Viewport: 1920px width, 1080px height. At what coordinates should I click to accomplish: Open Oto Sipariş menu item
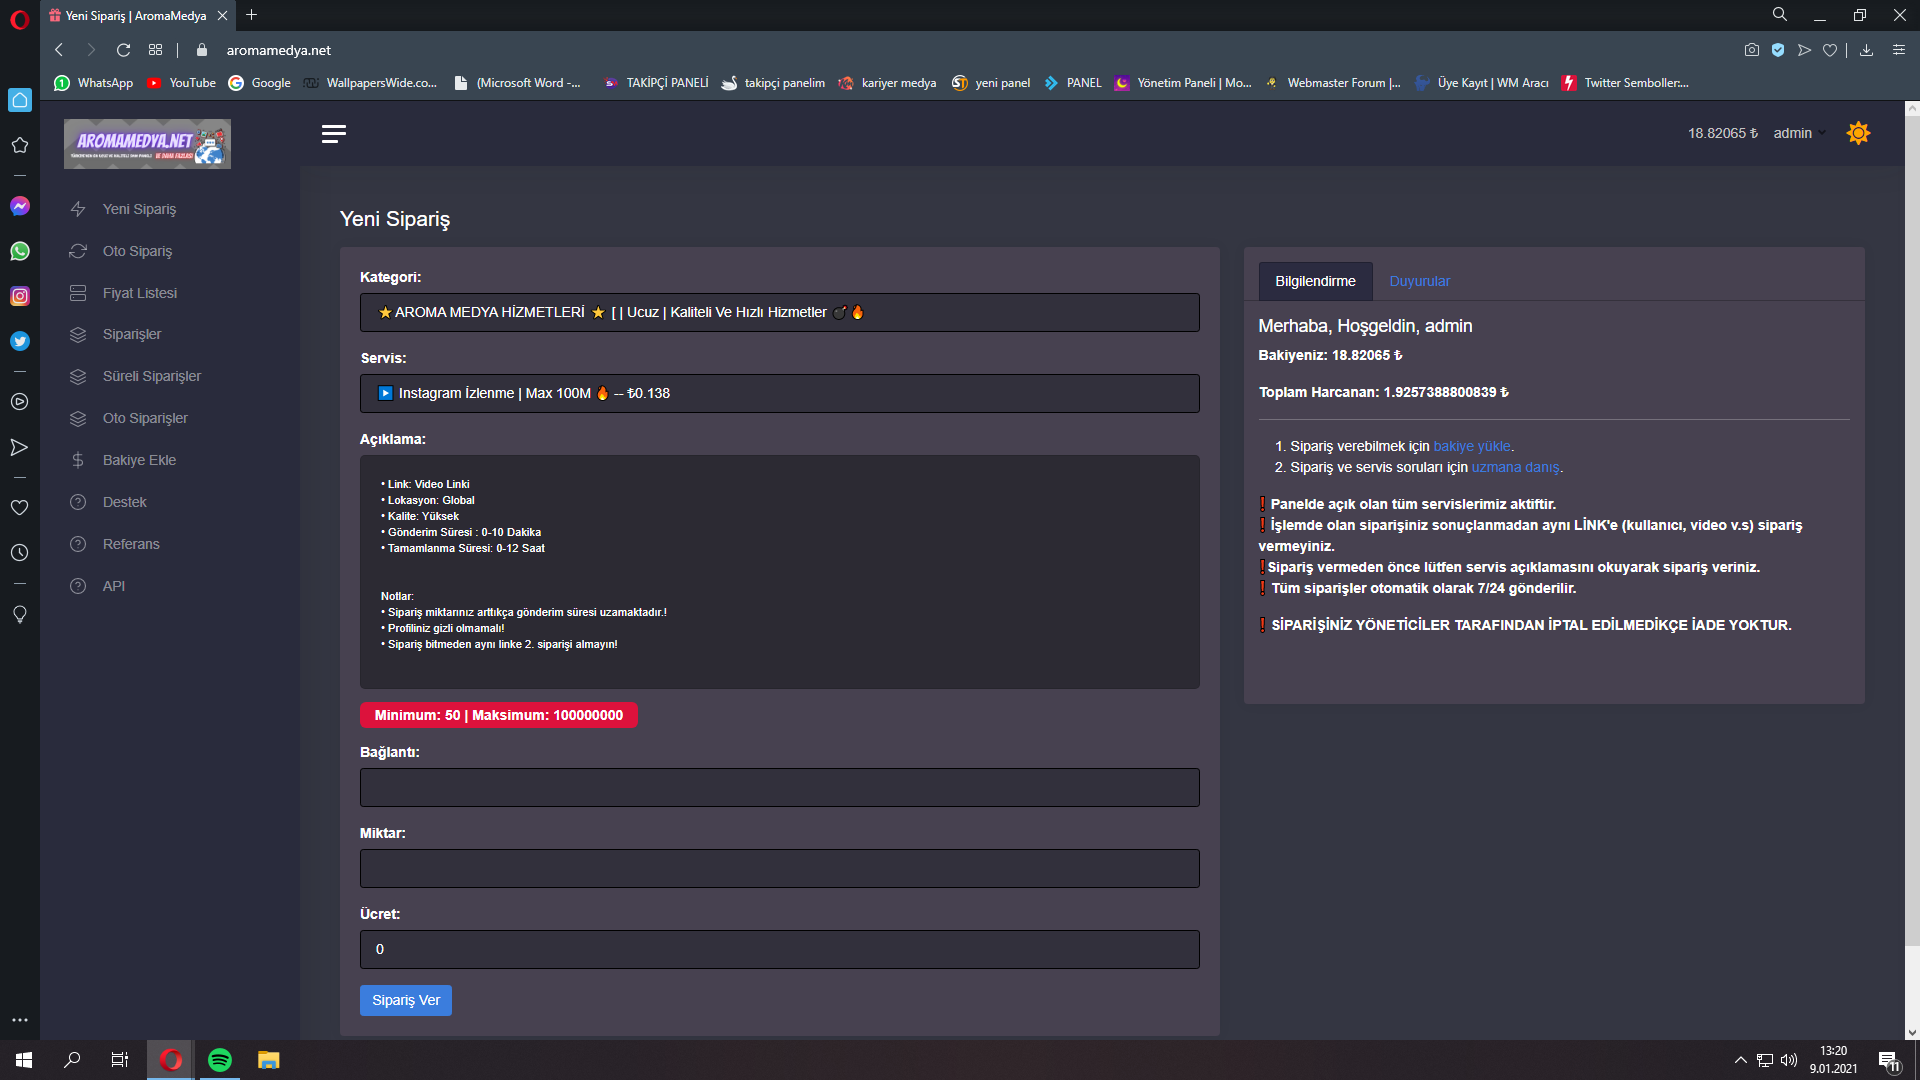point(137,251)
